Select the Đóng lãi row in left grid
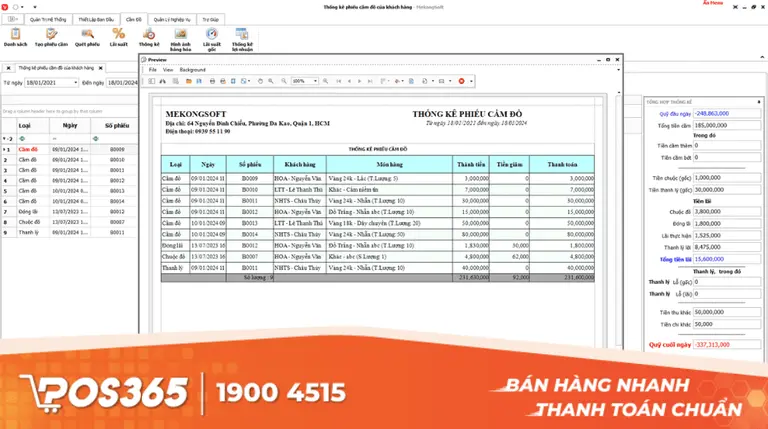The width and height of the screenshot is (768, 429). [x=70, y=212]
